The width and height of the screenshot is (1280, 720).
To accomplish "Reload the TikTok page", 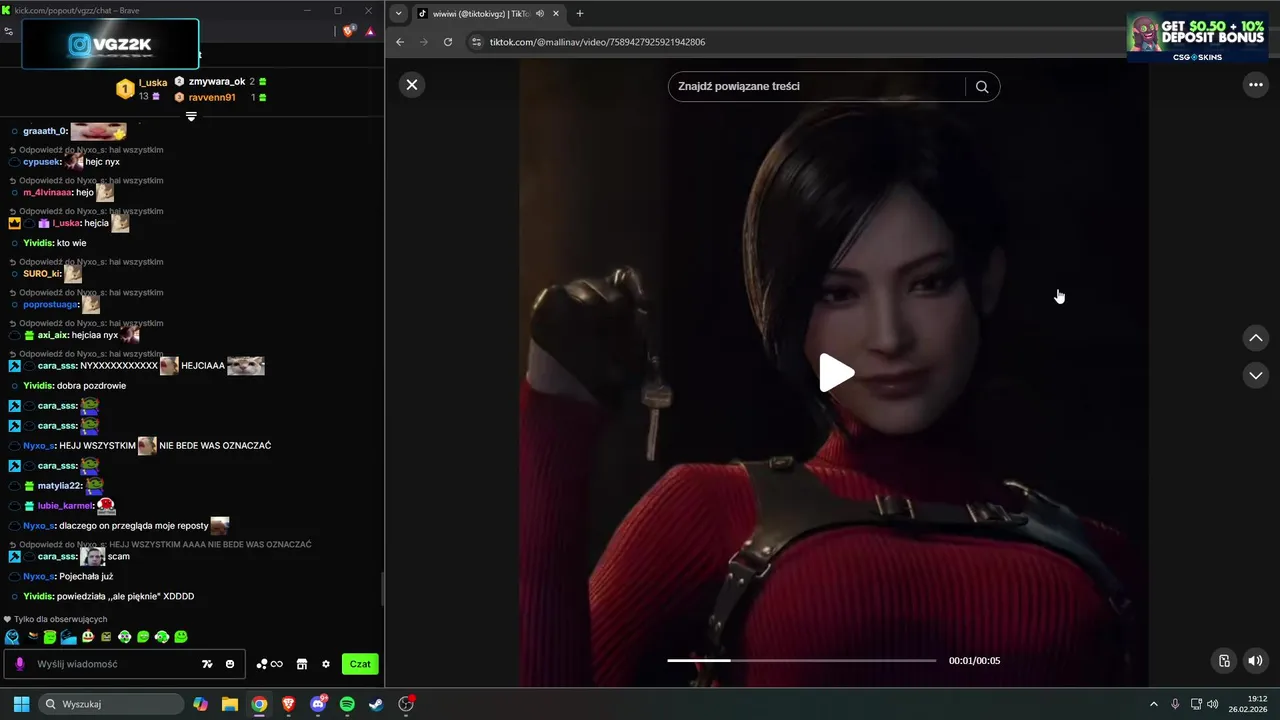I will pyautogui.click(x=448, y=42).
